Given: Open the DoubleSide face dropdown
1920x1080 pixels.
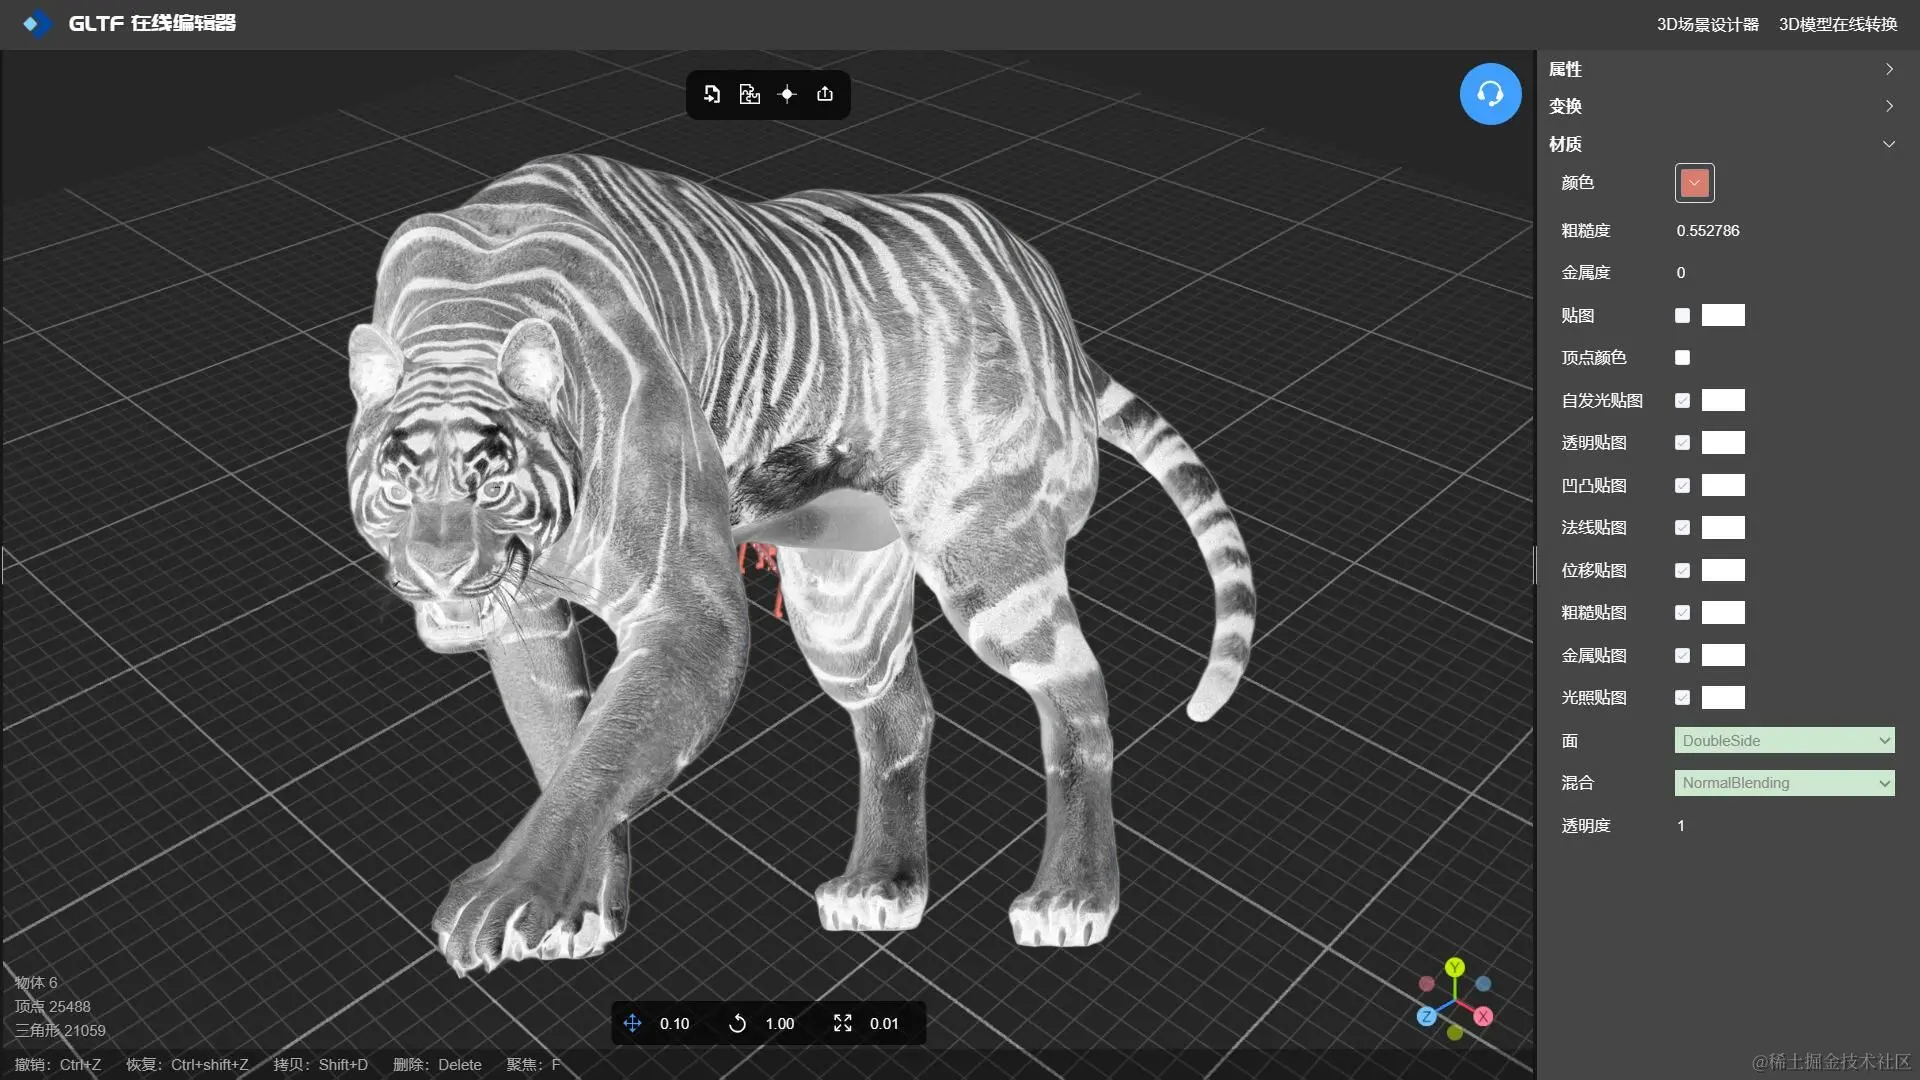Looking at the screenshot, I should [x=1784, y=740].
